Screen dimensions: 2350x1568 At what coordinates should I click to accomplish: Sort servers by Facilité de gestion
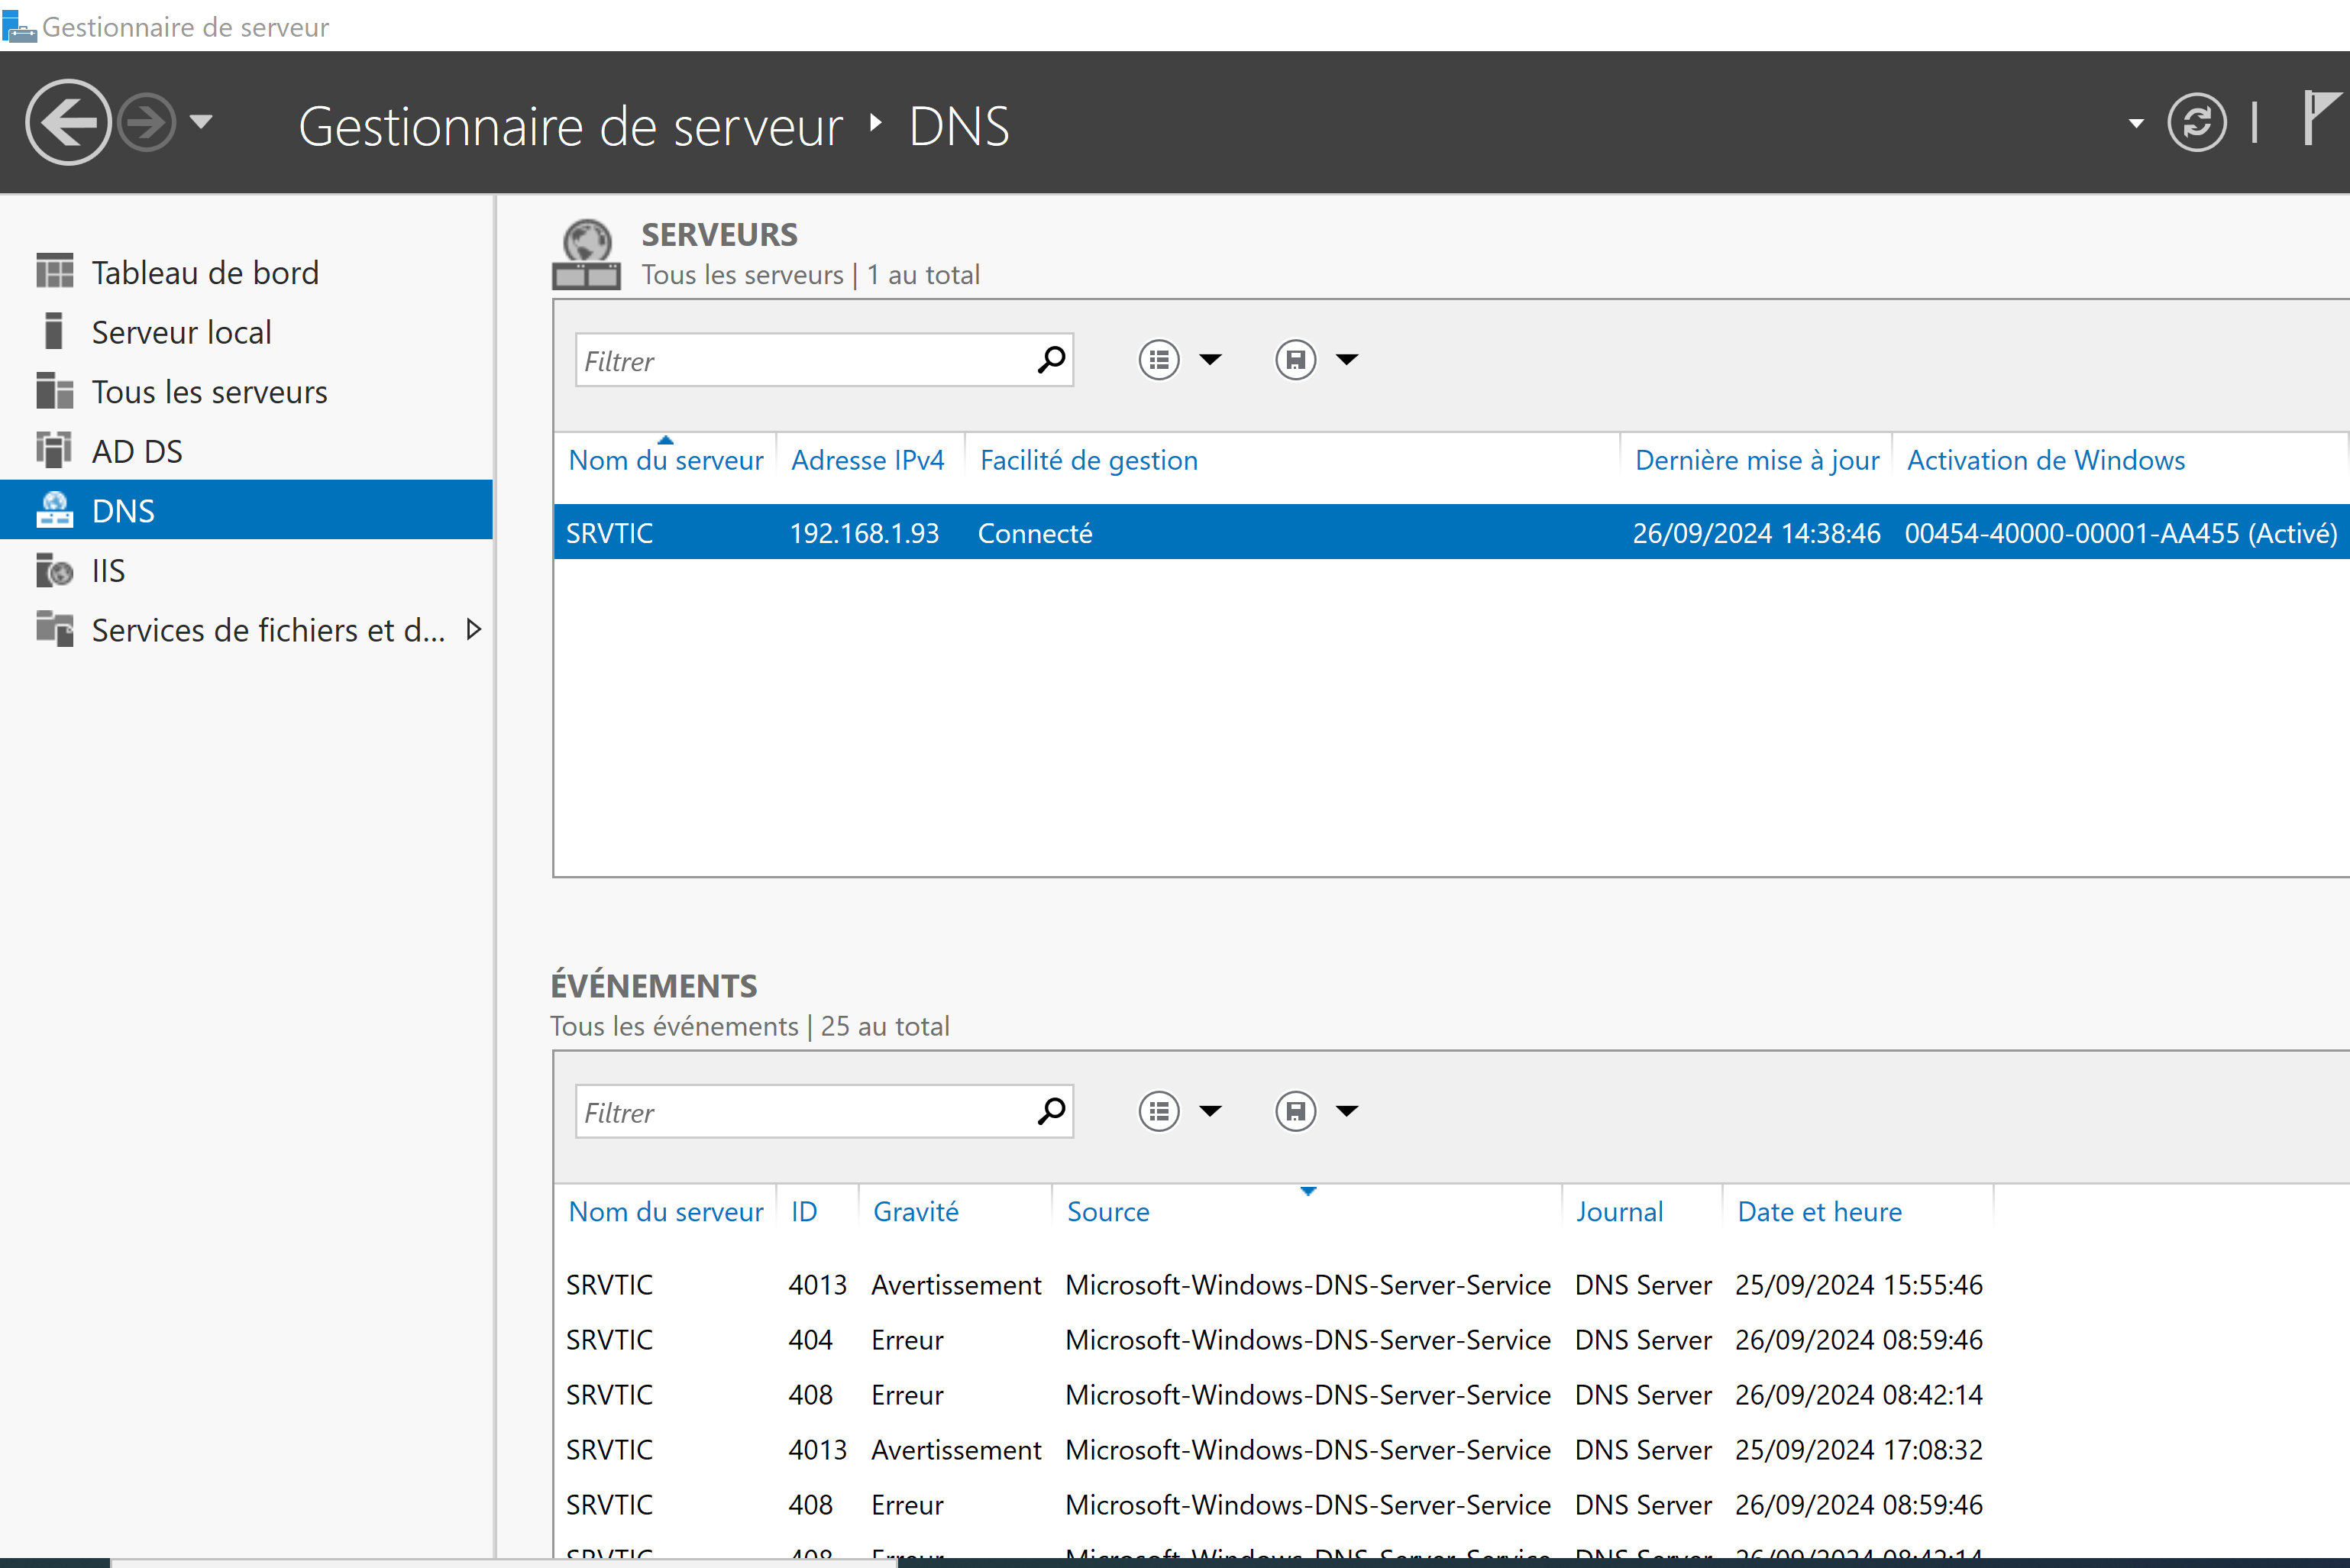(x=1089, y=460)
